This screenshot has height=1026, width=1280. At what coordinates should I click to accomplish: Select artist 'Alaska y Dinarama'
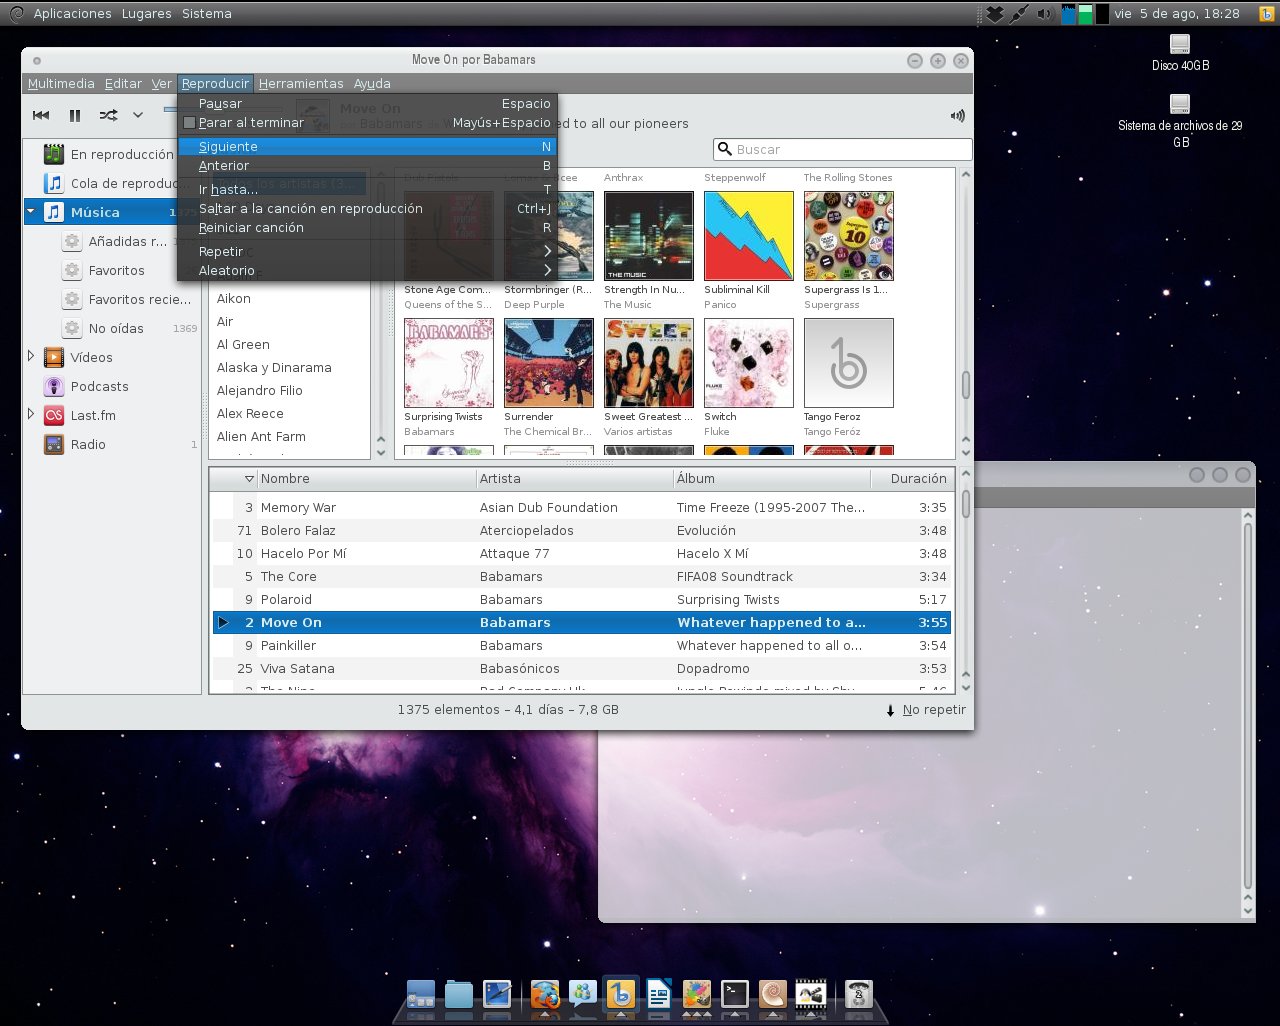(x=290, y=367)
